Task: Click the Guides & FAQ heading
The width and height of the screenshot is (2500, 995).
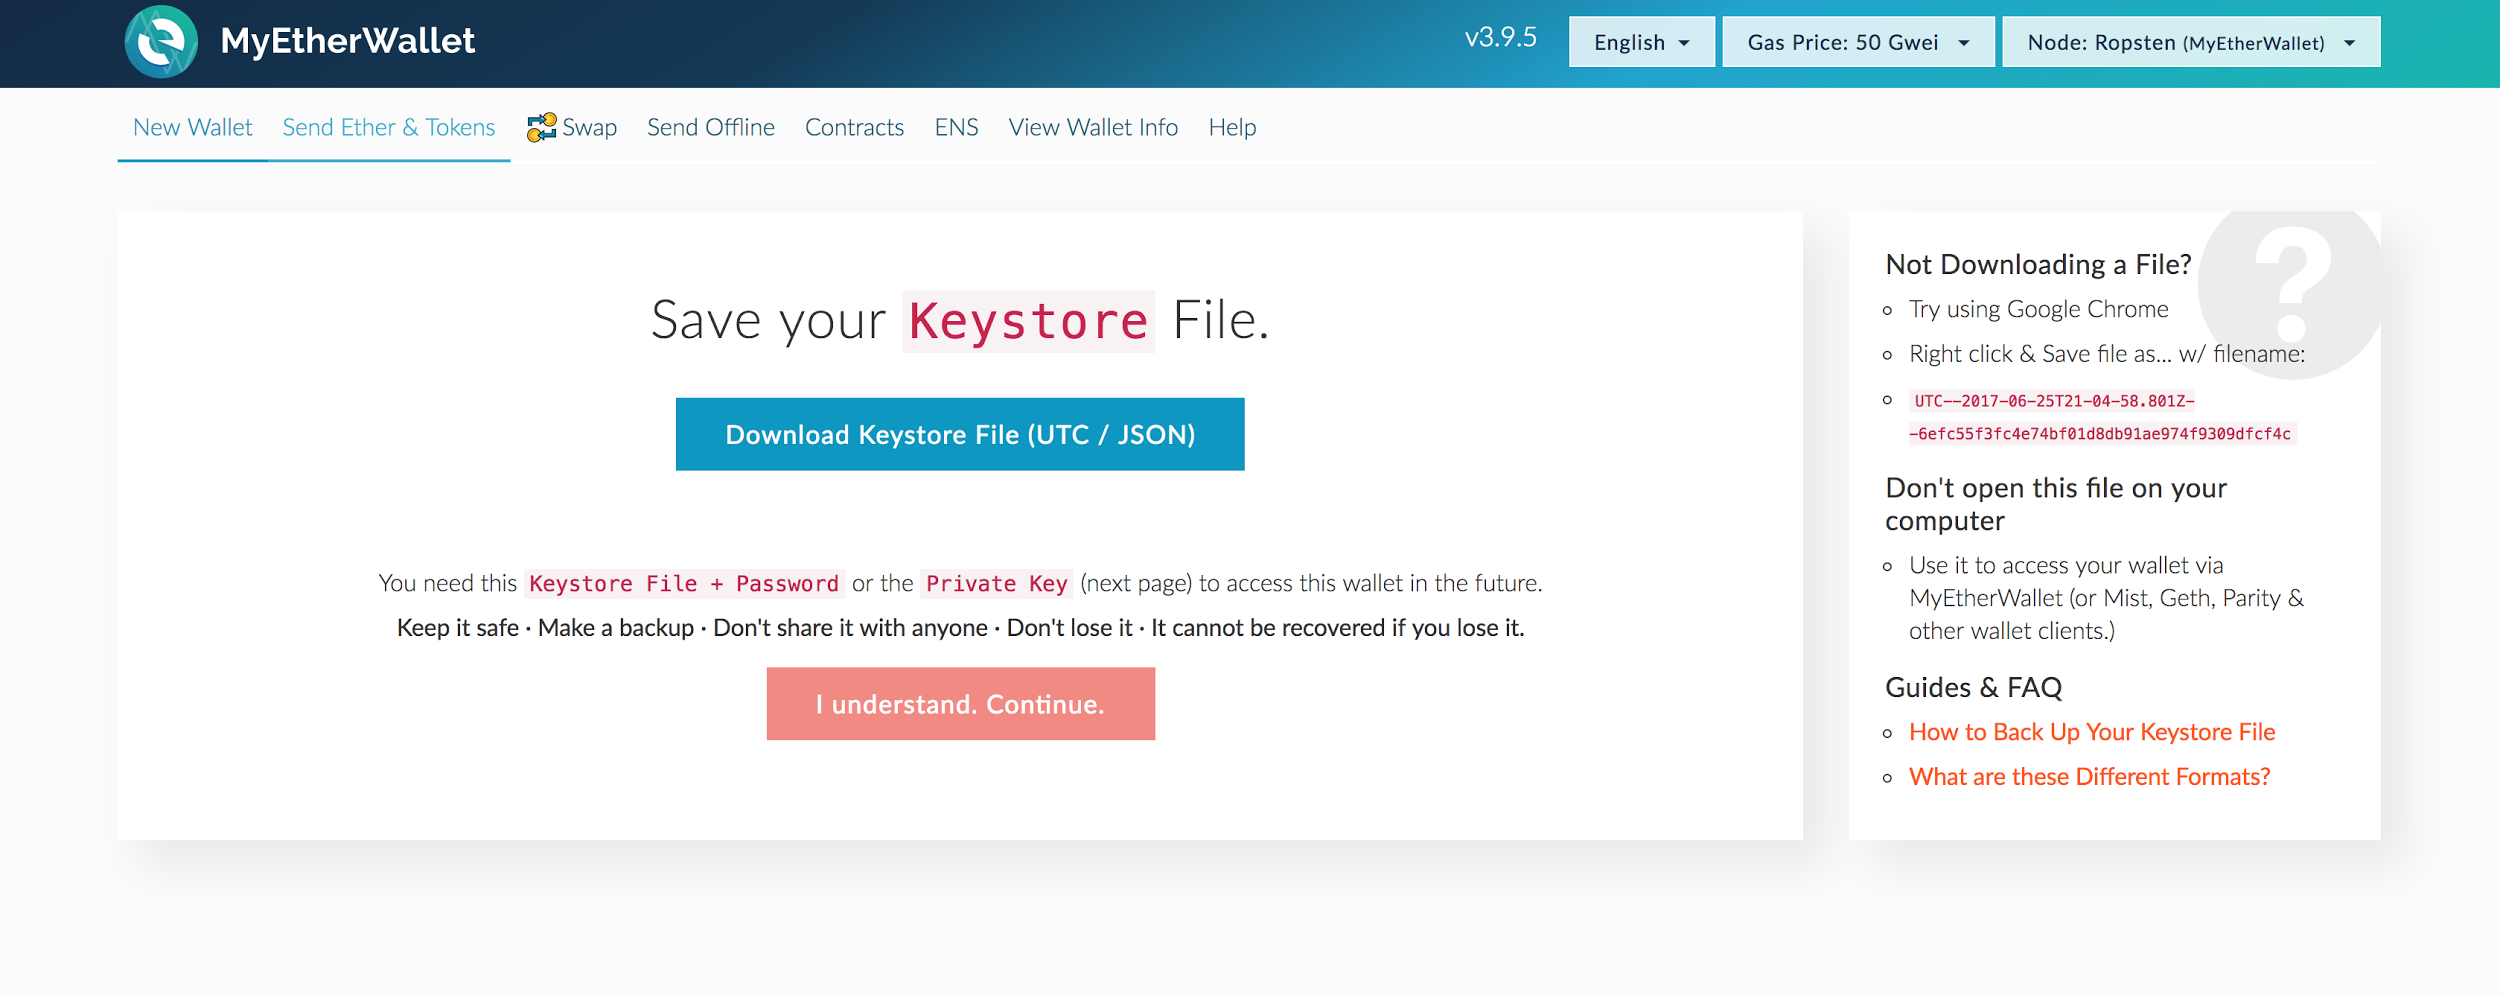Action: [1973, 687]
